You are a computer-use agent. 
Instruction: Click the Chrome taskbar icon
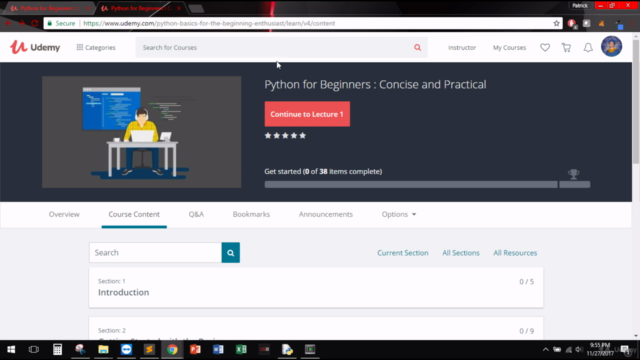172,350
